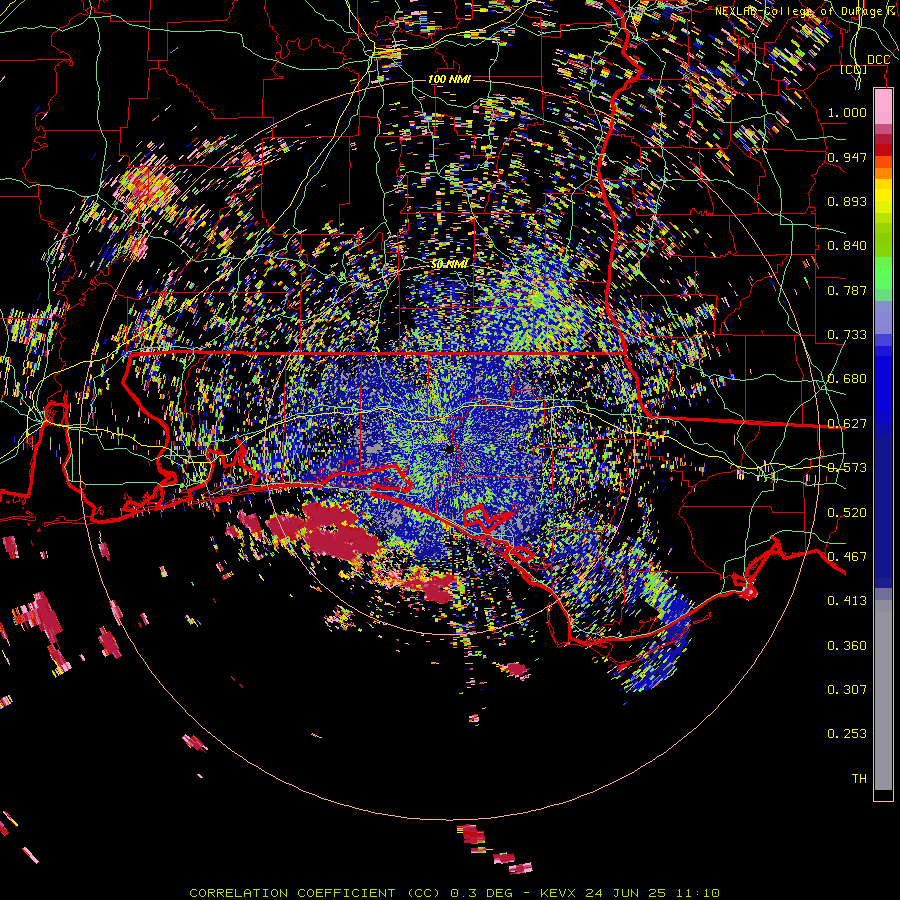The width and height of the screenshot is (900, 900).
Task: Select the 1.000 legend value
Action: (x=847, y=112)
